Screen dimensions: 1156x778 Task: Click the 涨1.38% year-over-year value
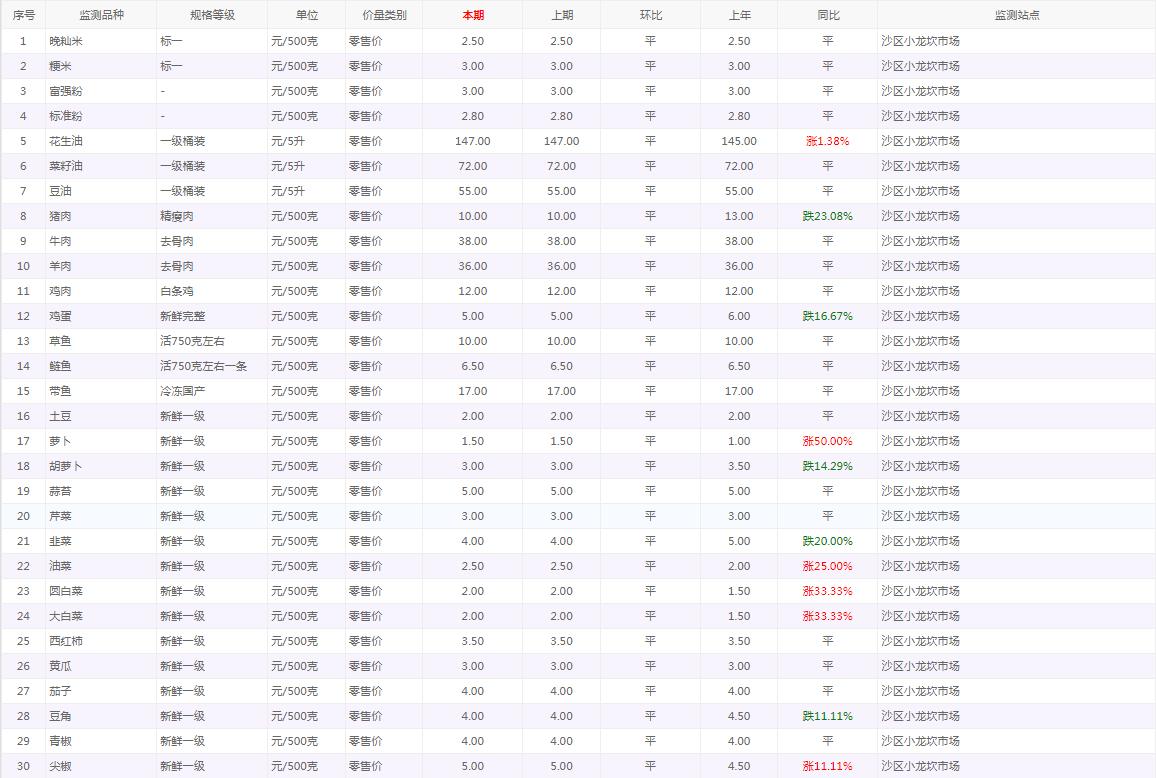tap(827, 141)
